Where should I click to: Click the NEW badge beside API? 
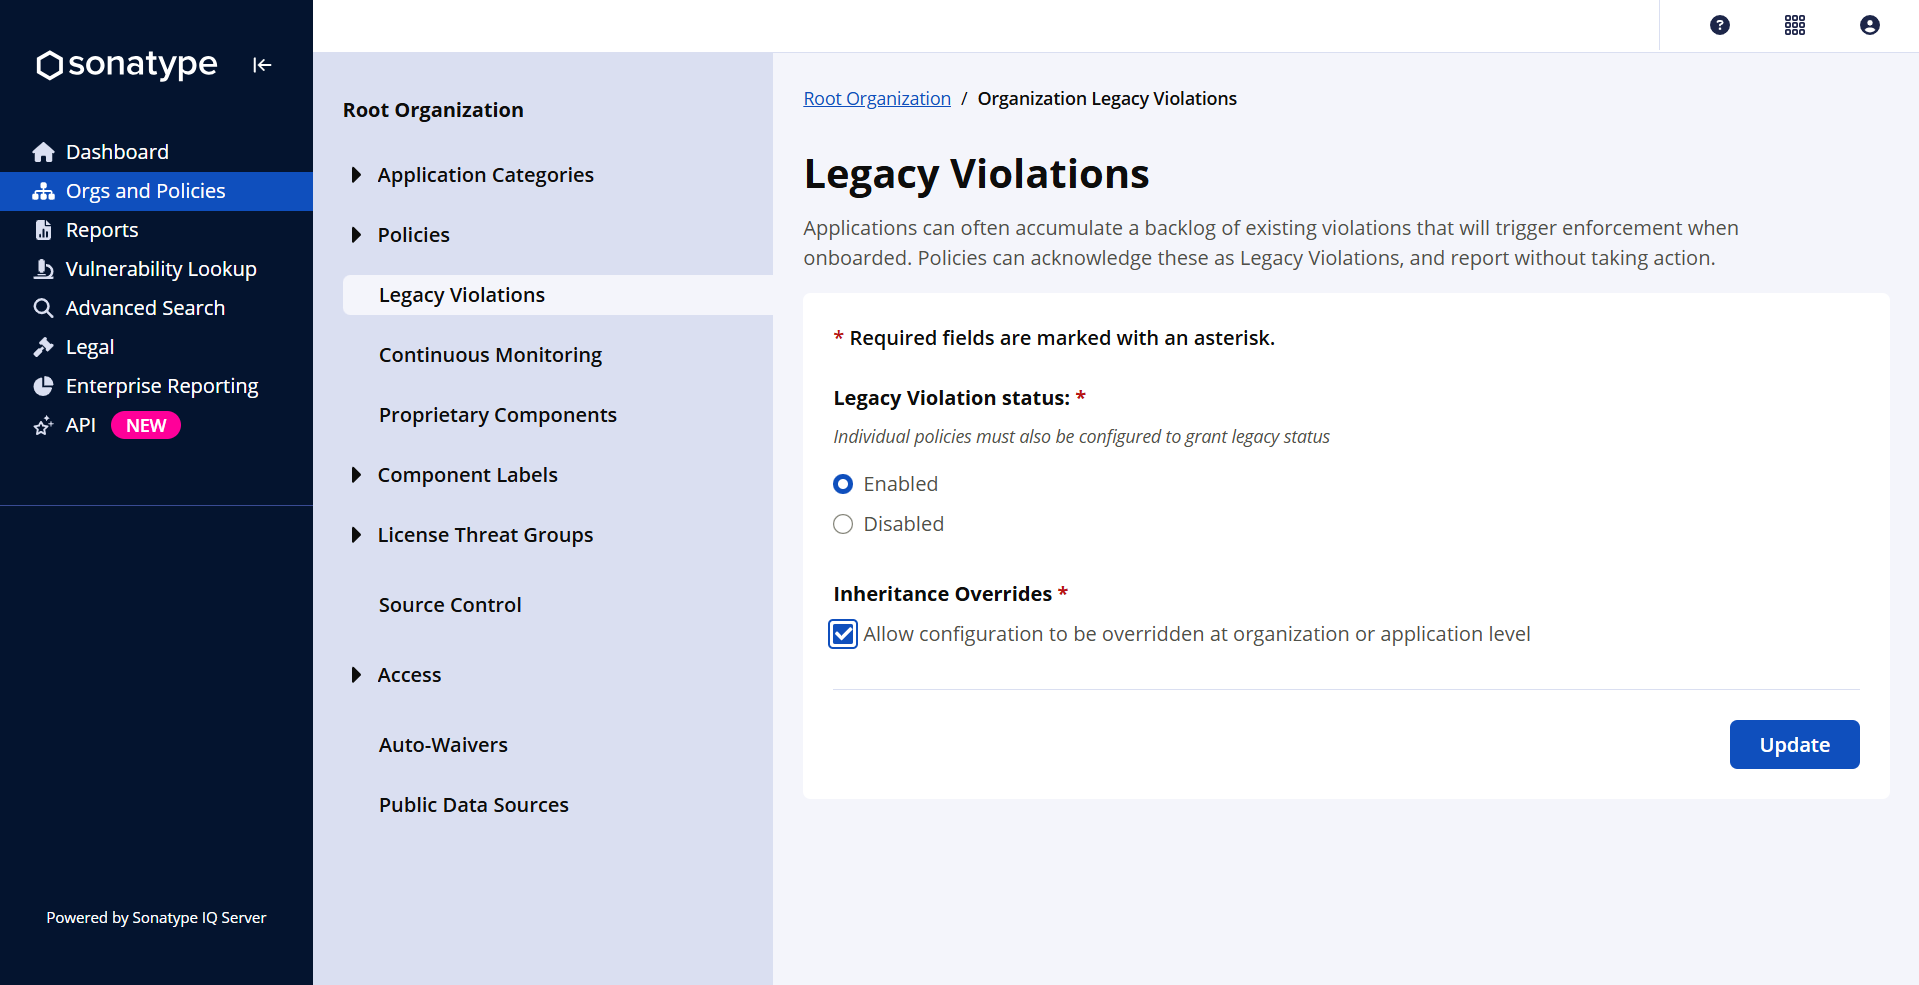click(x=146, y=425)
